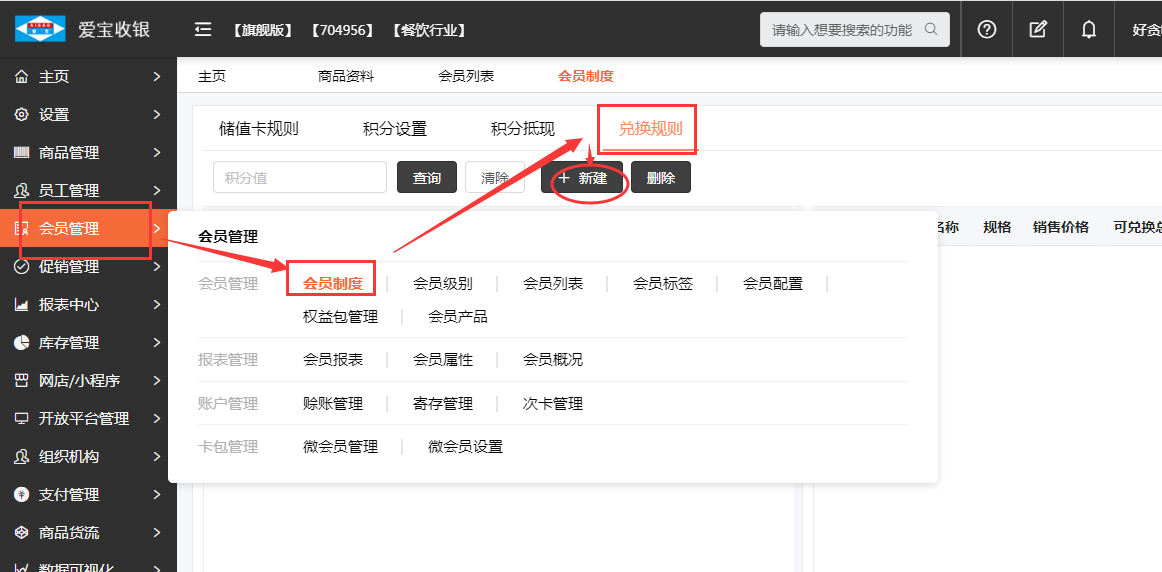The width and height of the screenshot is (1162, 572).
Task: Click the top function search box
Action: [842, 30]
